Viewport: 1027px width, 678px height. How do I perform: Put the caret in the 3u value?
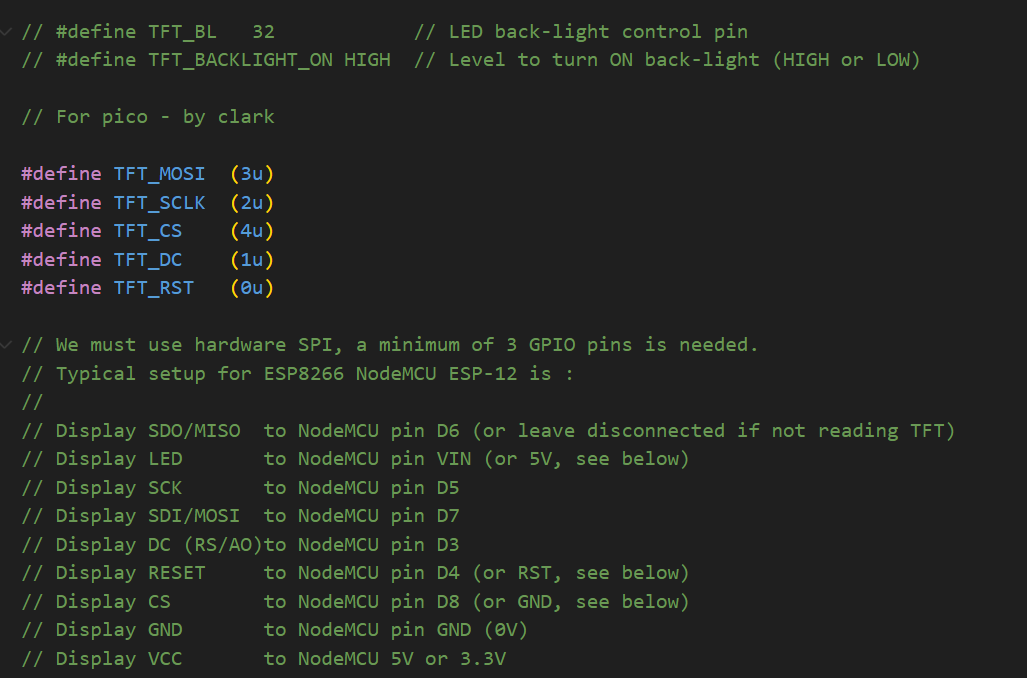tap(252, 174)
